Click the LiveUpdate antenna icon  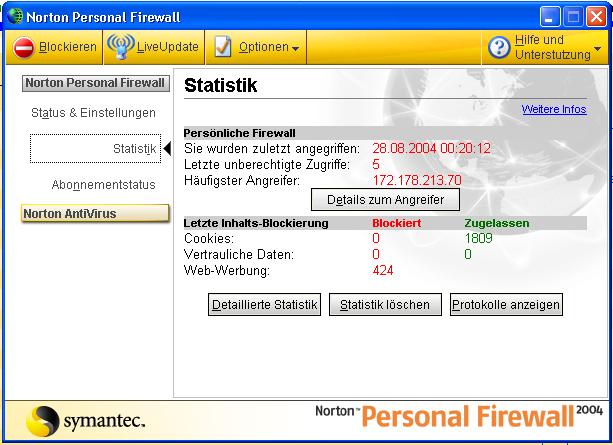pyautogui.click(x=121, y=47)
